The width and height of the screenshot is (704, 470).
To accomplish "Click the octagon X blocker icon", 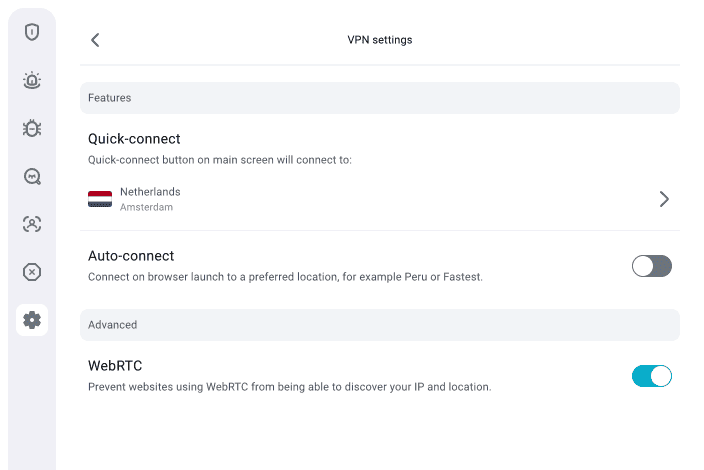I will 32,272.
